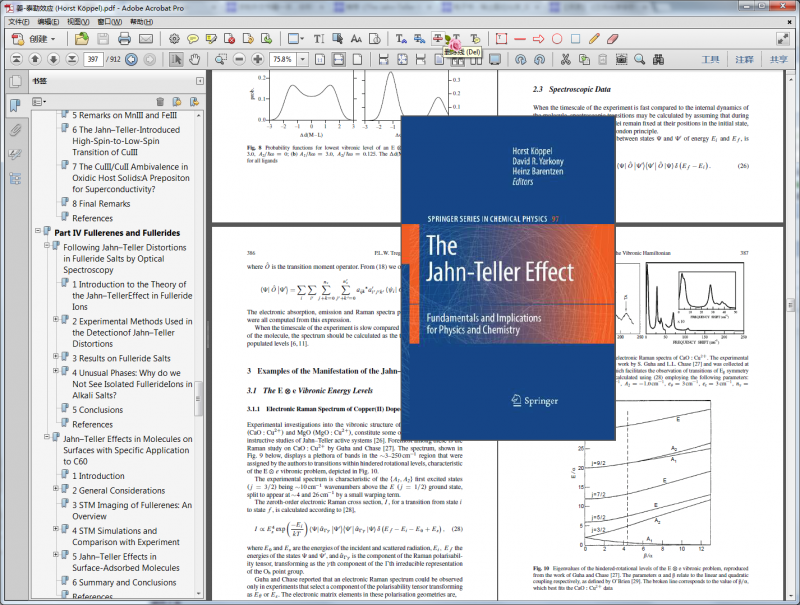Image resolution: width=800 pixels, height=605 pixels.
Task: Open find with magnifying glass icon
Action: pyautogui.click(x=639, y=59)
